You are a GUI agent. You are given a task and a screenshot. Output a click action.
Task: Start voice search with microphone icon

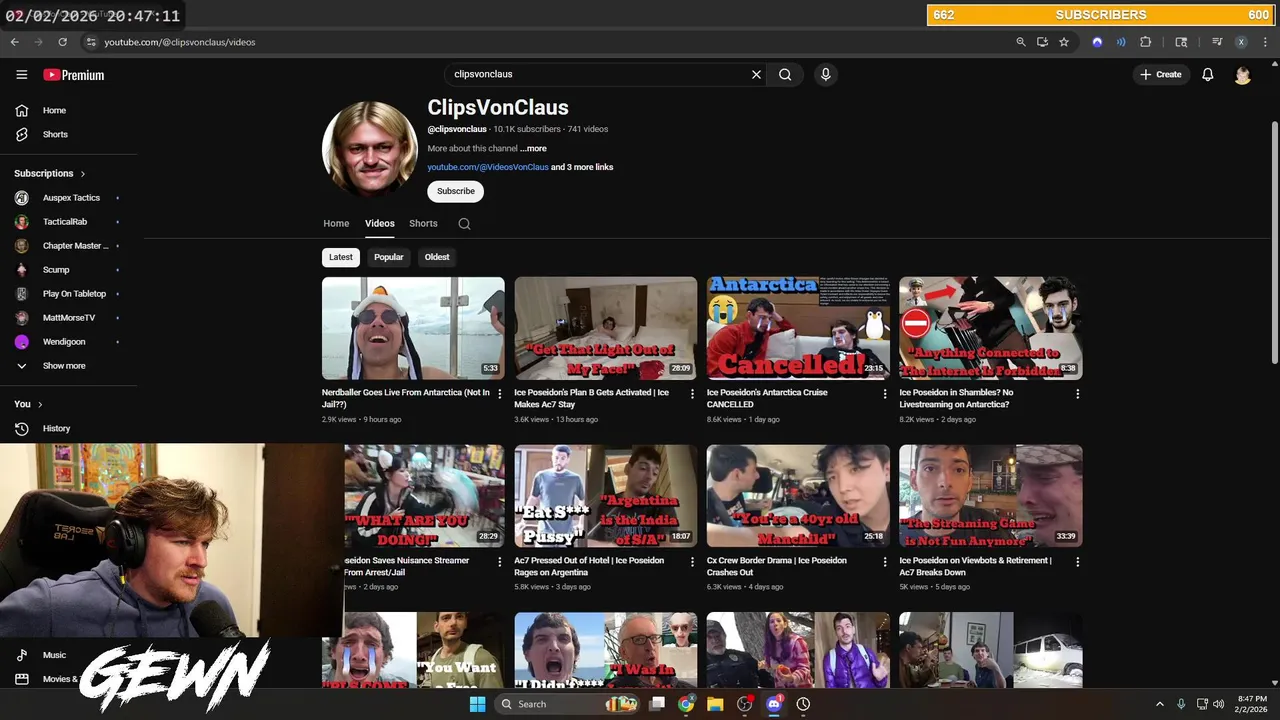pyautogui.click(x=825, y=74)
